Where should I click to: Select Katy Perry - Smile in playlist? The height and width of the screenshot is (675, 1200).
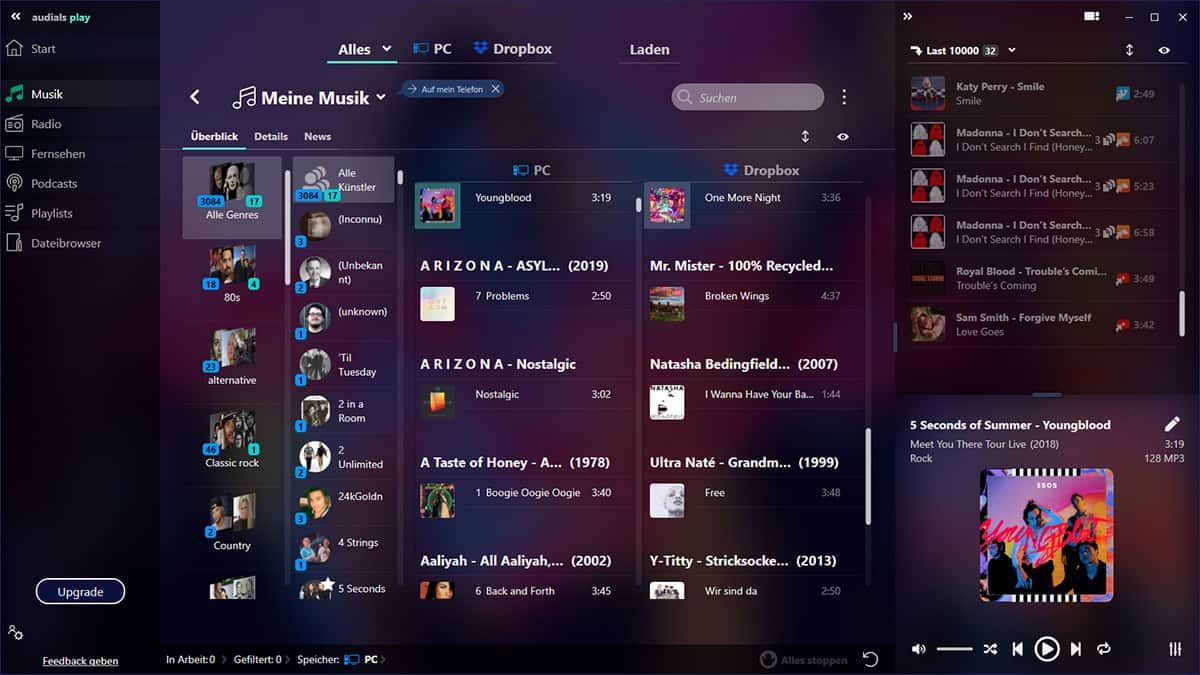(1035, 93)
